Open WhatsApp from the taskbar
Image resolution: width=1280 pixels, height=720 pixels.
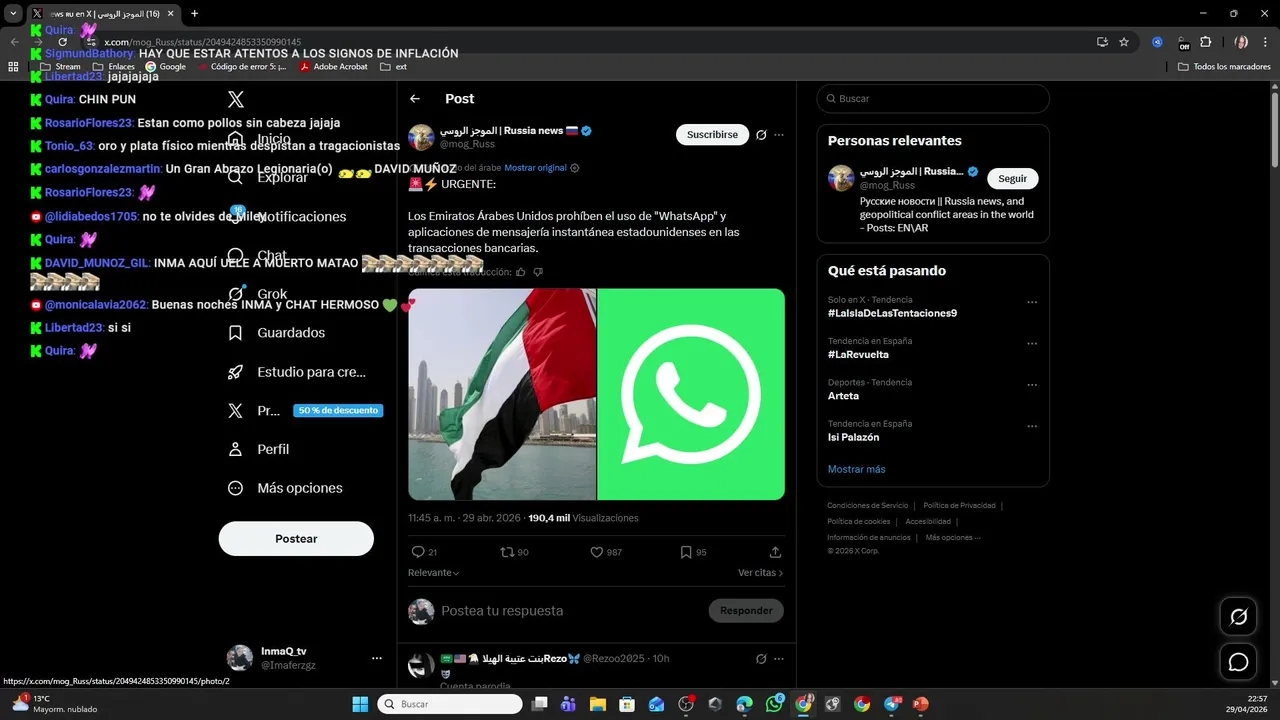click(775, 704)
